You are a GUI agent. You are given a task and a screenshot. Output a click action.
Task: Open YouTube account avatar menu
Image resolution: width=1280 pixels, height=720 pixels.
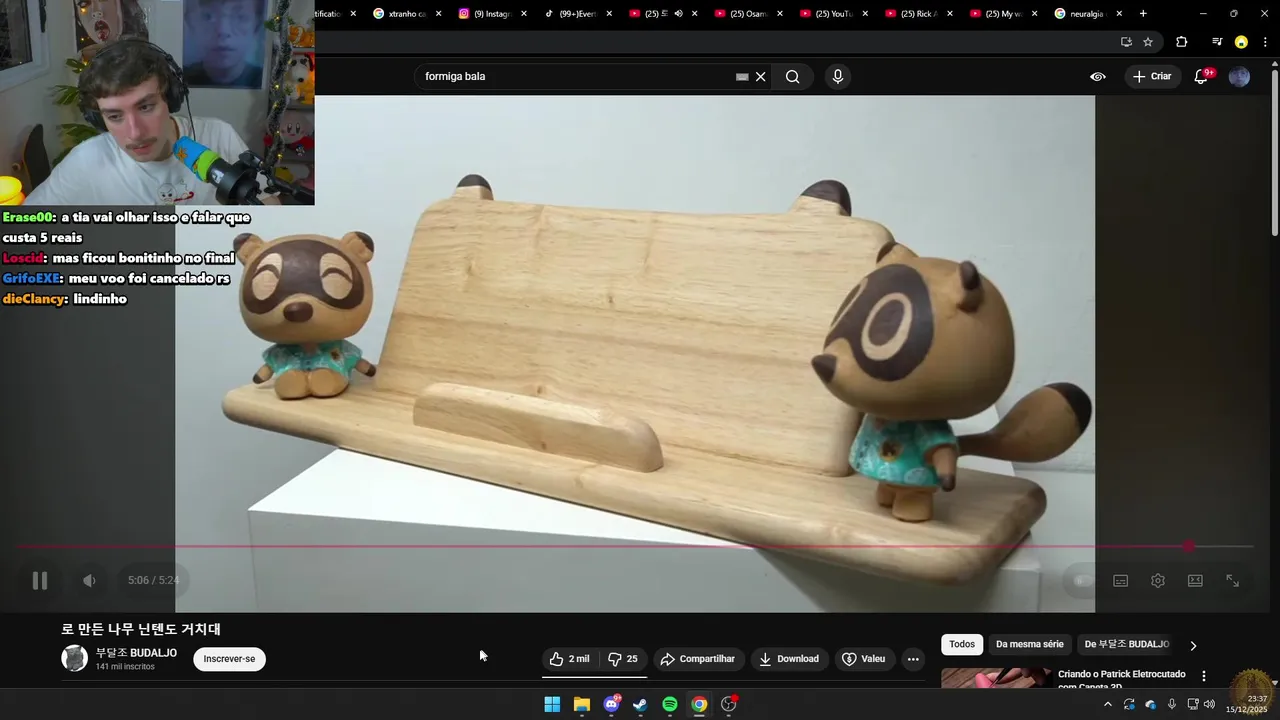1239,77
